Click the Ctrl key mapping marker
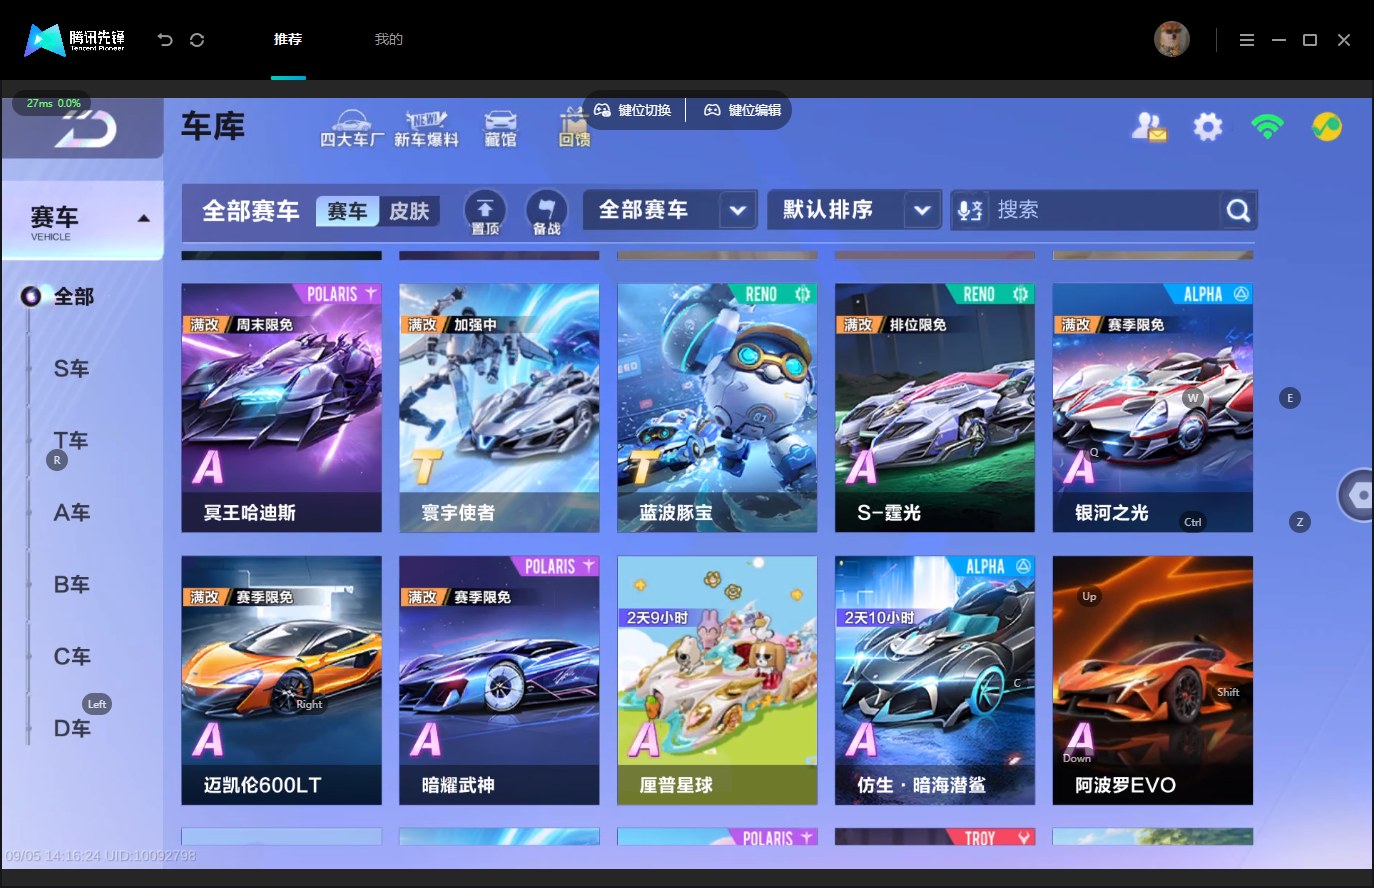The height and width of the screenshot is (888, 1374). 1193,522
